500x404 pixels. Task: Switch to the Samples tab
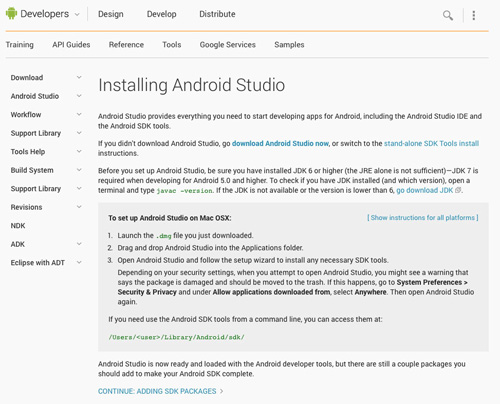289,45
